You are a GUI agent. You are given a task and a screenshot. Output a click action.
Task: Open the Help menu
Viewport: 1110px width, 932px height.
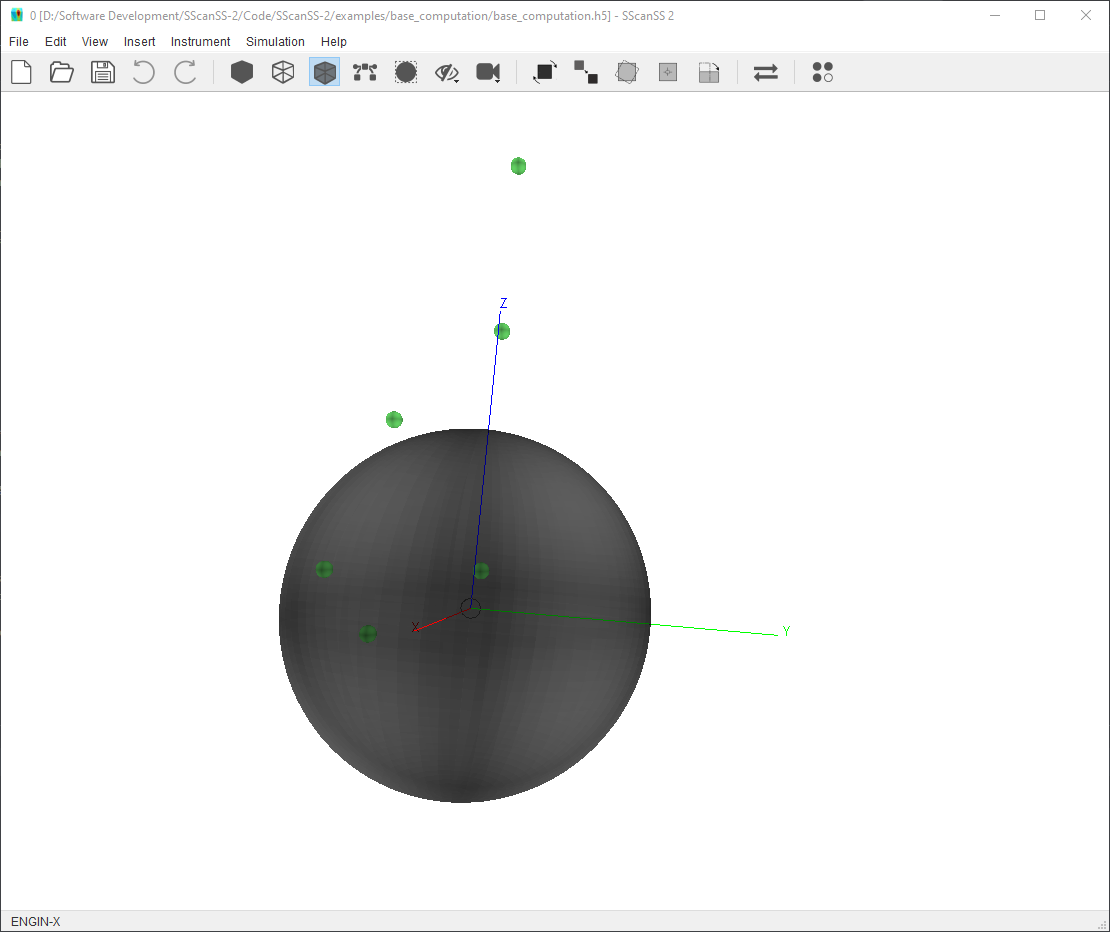coord(333,42)
